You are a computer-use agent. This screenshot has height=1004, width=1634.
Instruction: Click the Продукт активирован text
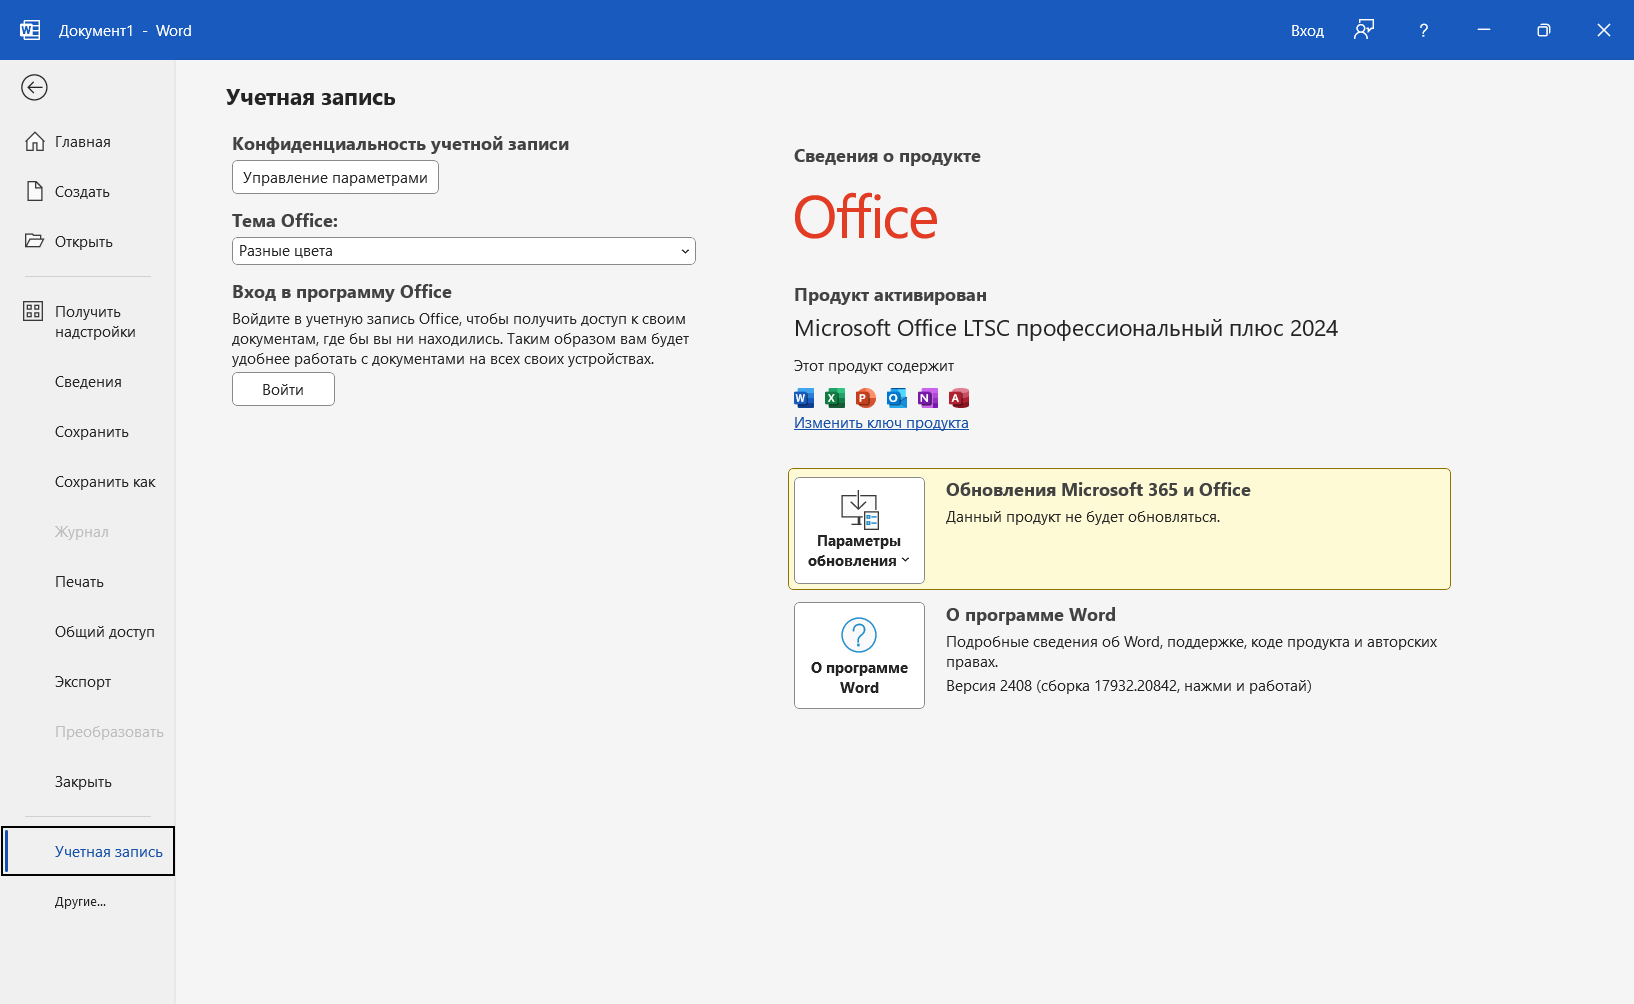(890, 295)
